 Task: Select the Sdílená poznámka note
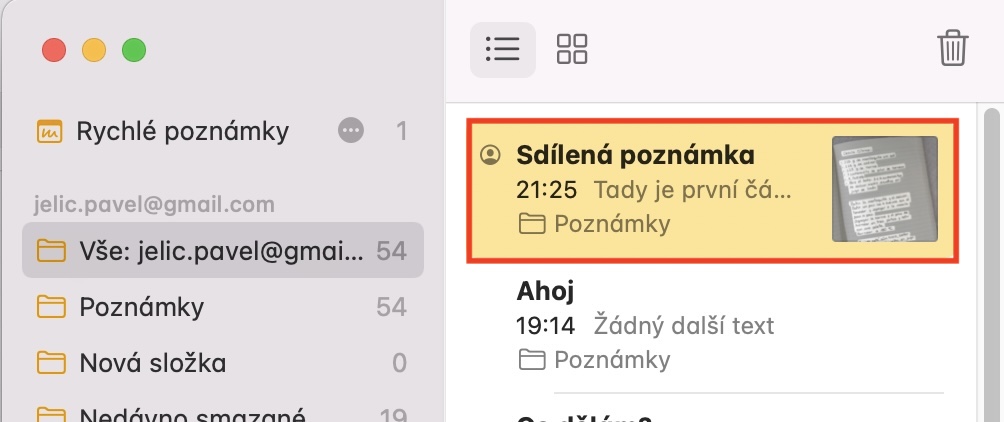(x=660, y=188)
